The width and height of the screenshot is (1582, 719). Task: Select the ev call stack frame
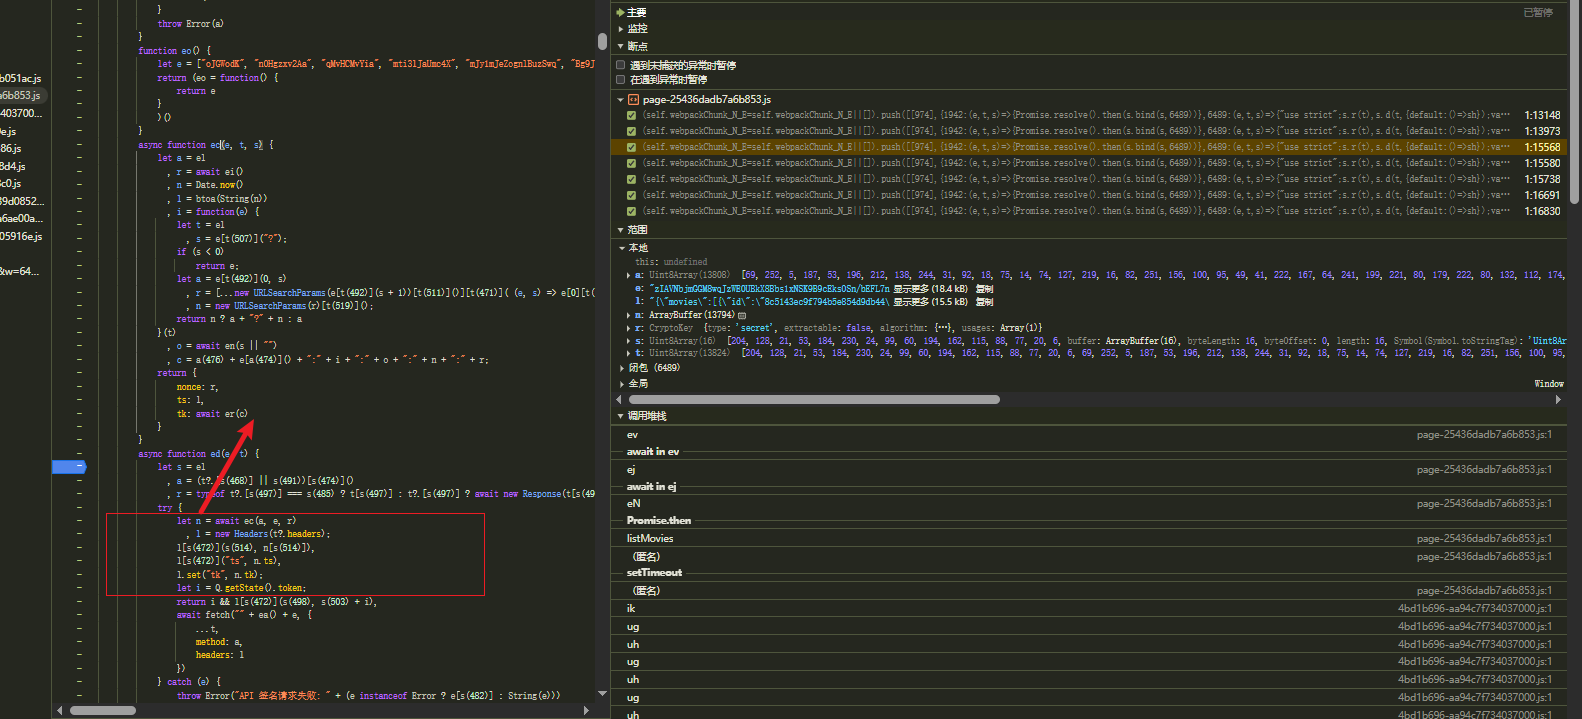click(1089, 435)
